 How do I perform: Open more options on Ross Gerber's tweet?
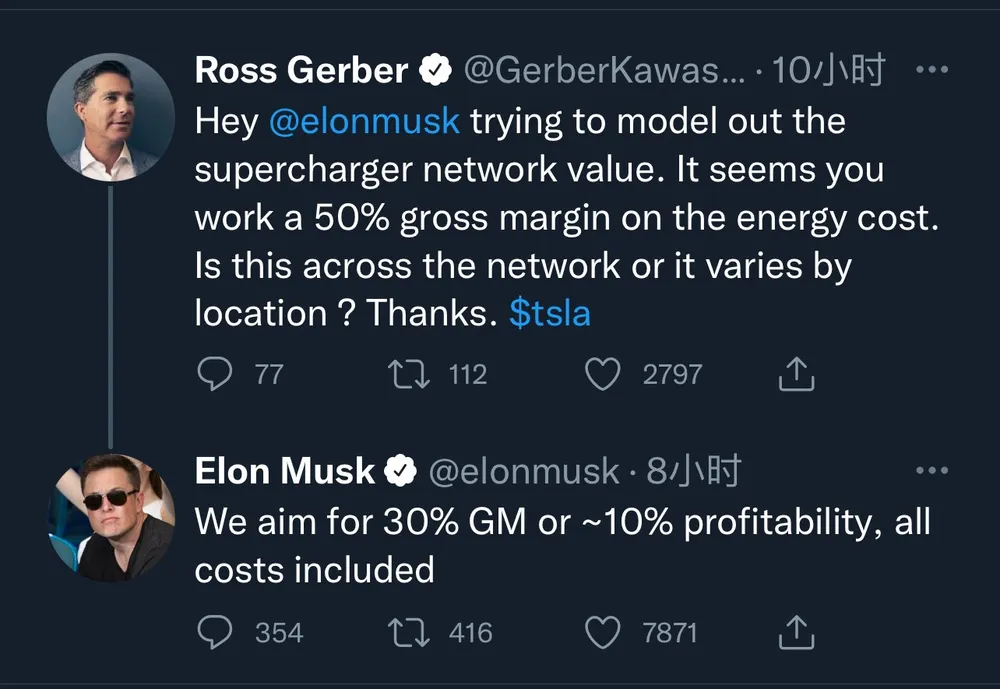click(x=932, y=69)
